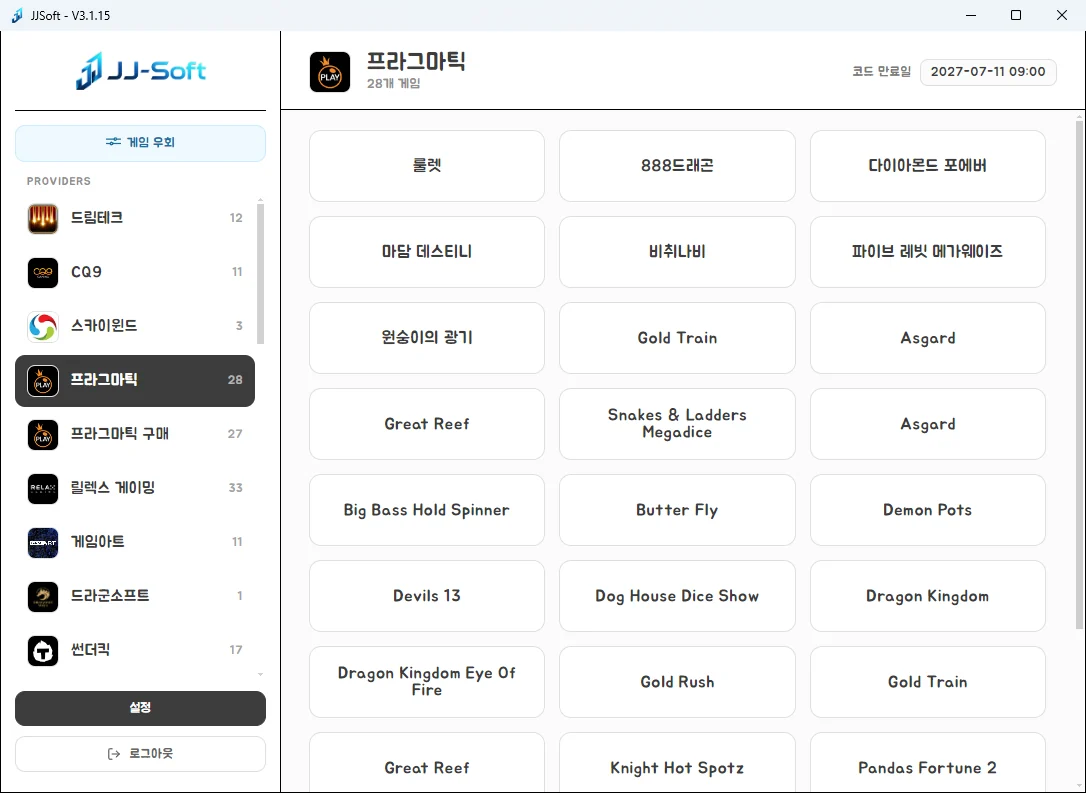Screen dimensions: 1086x793
Task: Select the 썬더킥 provider name
Action: pos(91,650)
